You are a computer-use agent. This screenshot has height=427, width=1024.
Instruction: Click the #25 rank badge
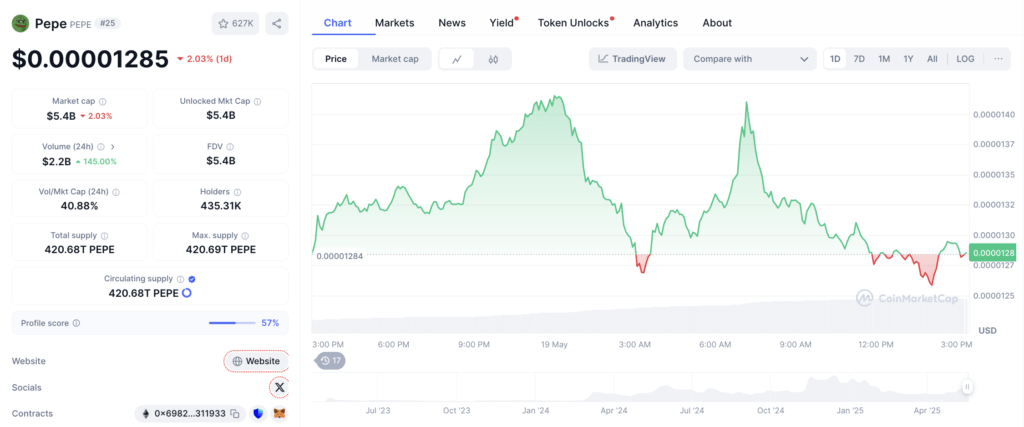pos(108,23)
